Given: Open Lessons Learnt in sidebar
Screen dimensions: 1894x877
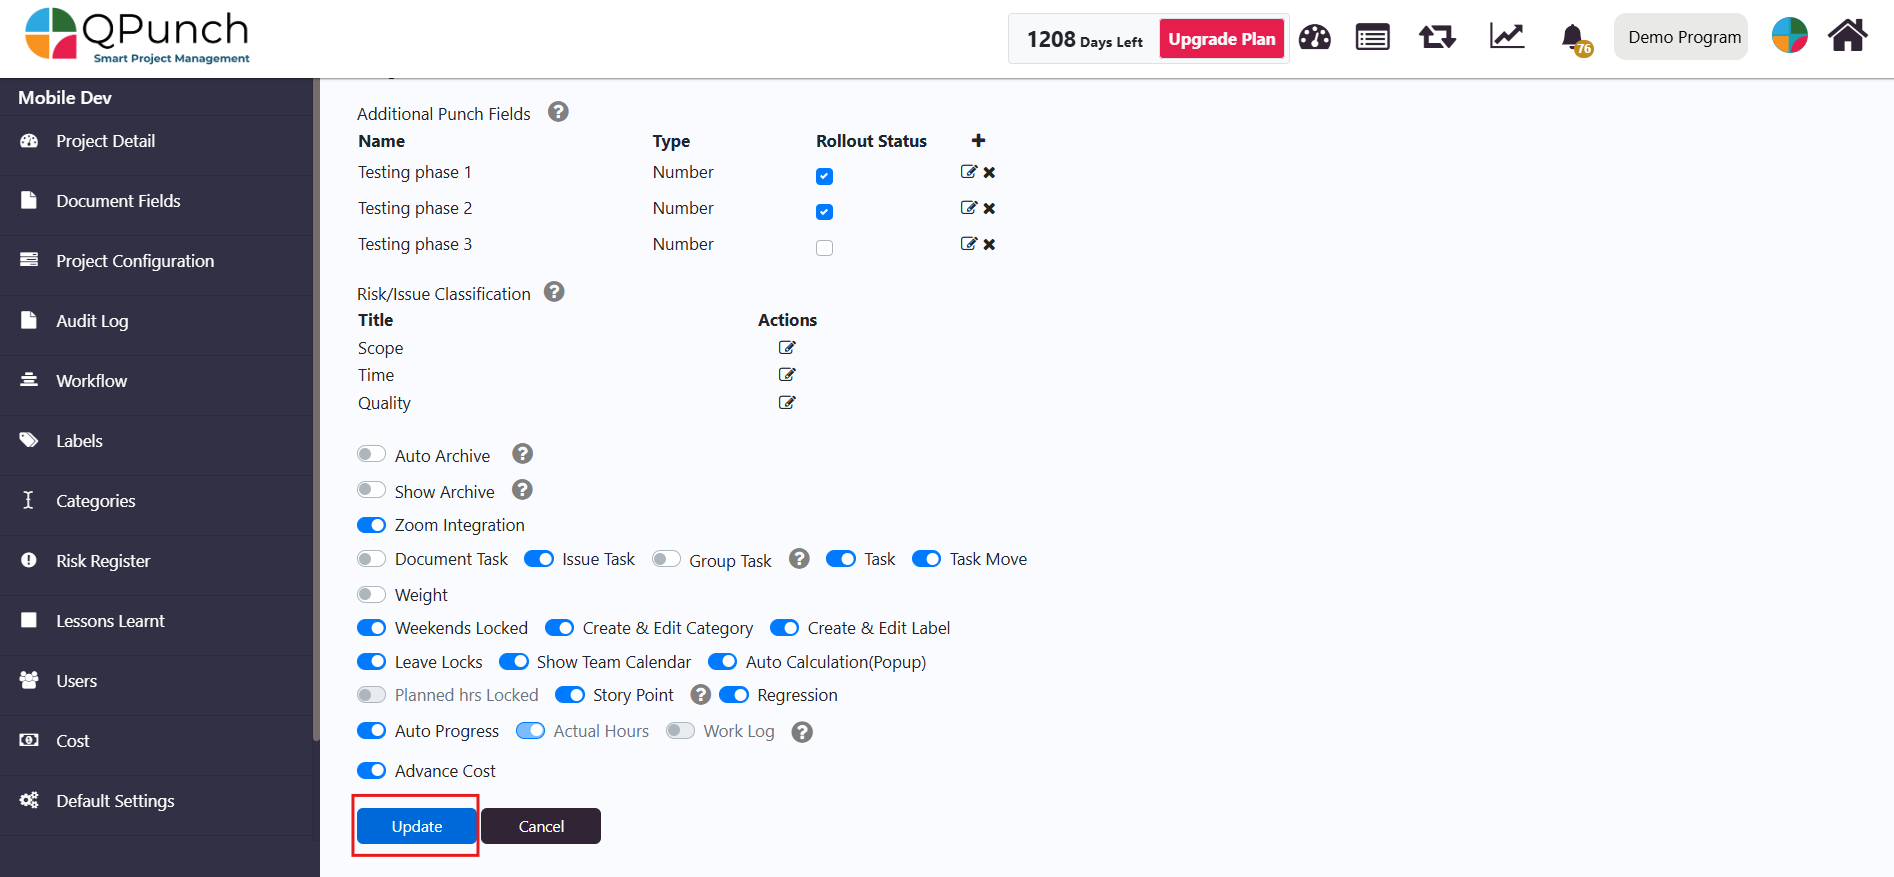Looking at the screenshot, I should pyautogui.click(x=157, y=621).
